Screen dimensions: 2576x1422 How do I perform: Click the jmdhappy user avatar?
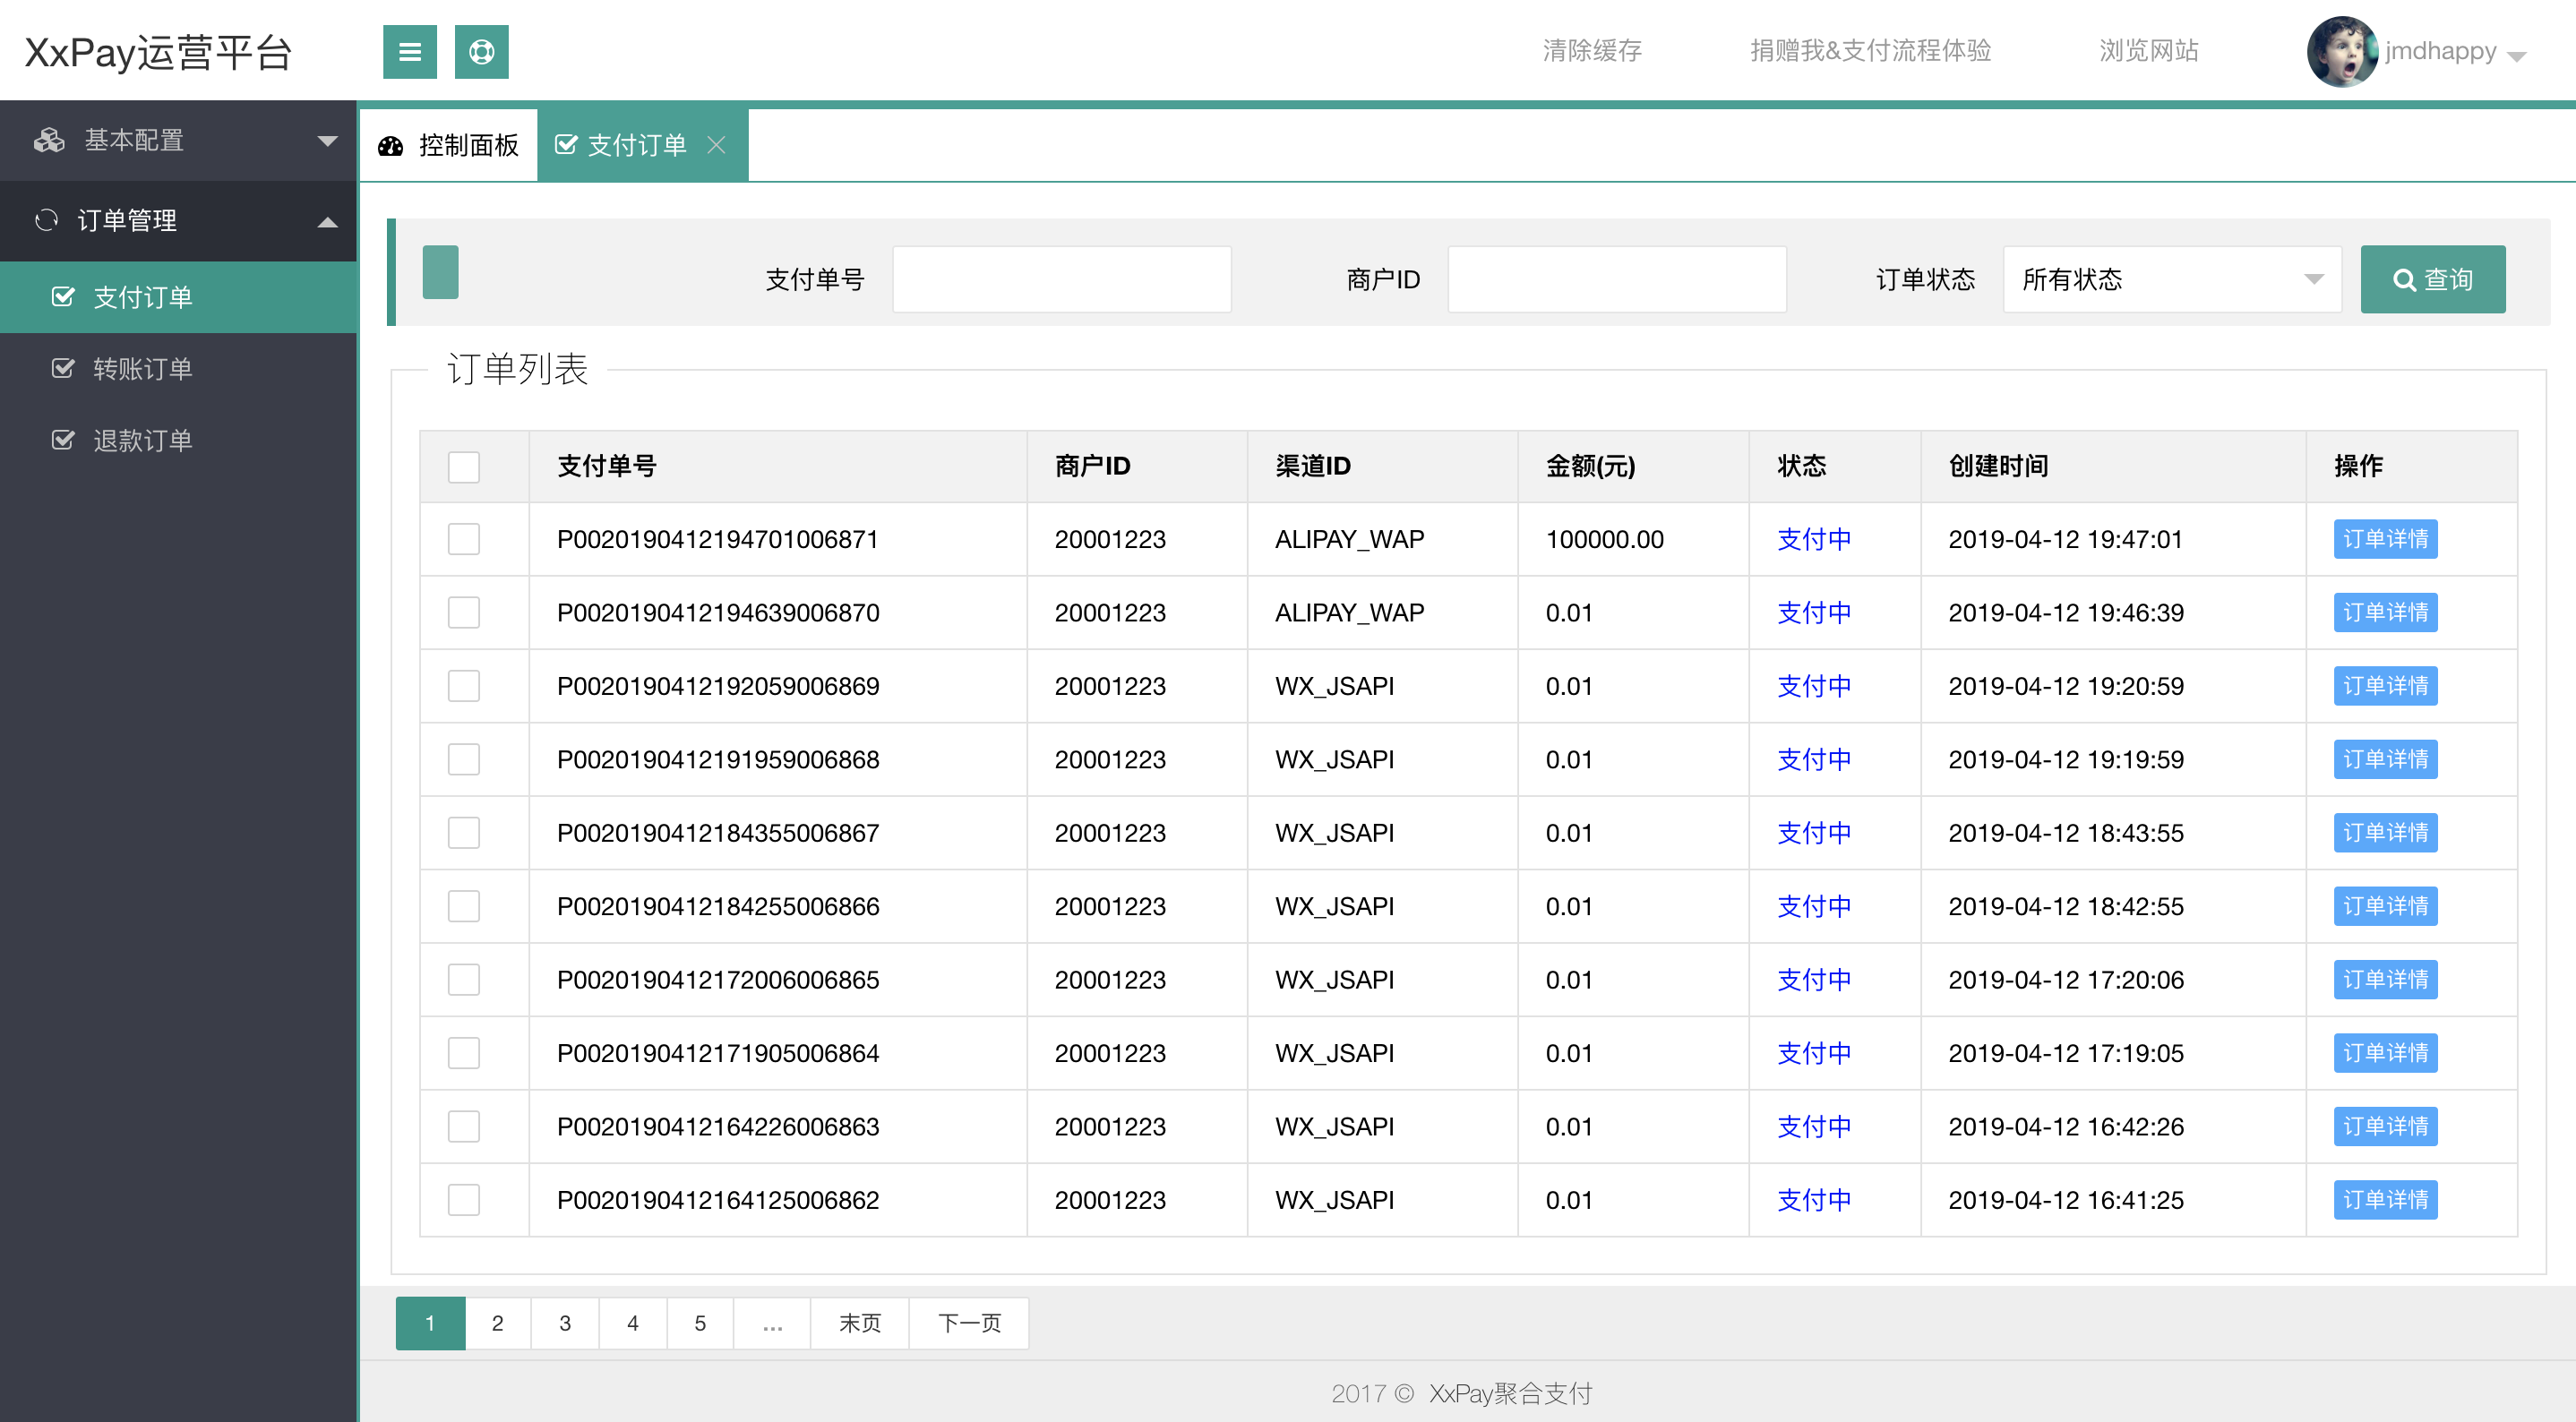tap(2340, 52)
